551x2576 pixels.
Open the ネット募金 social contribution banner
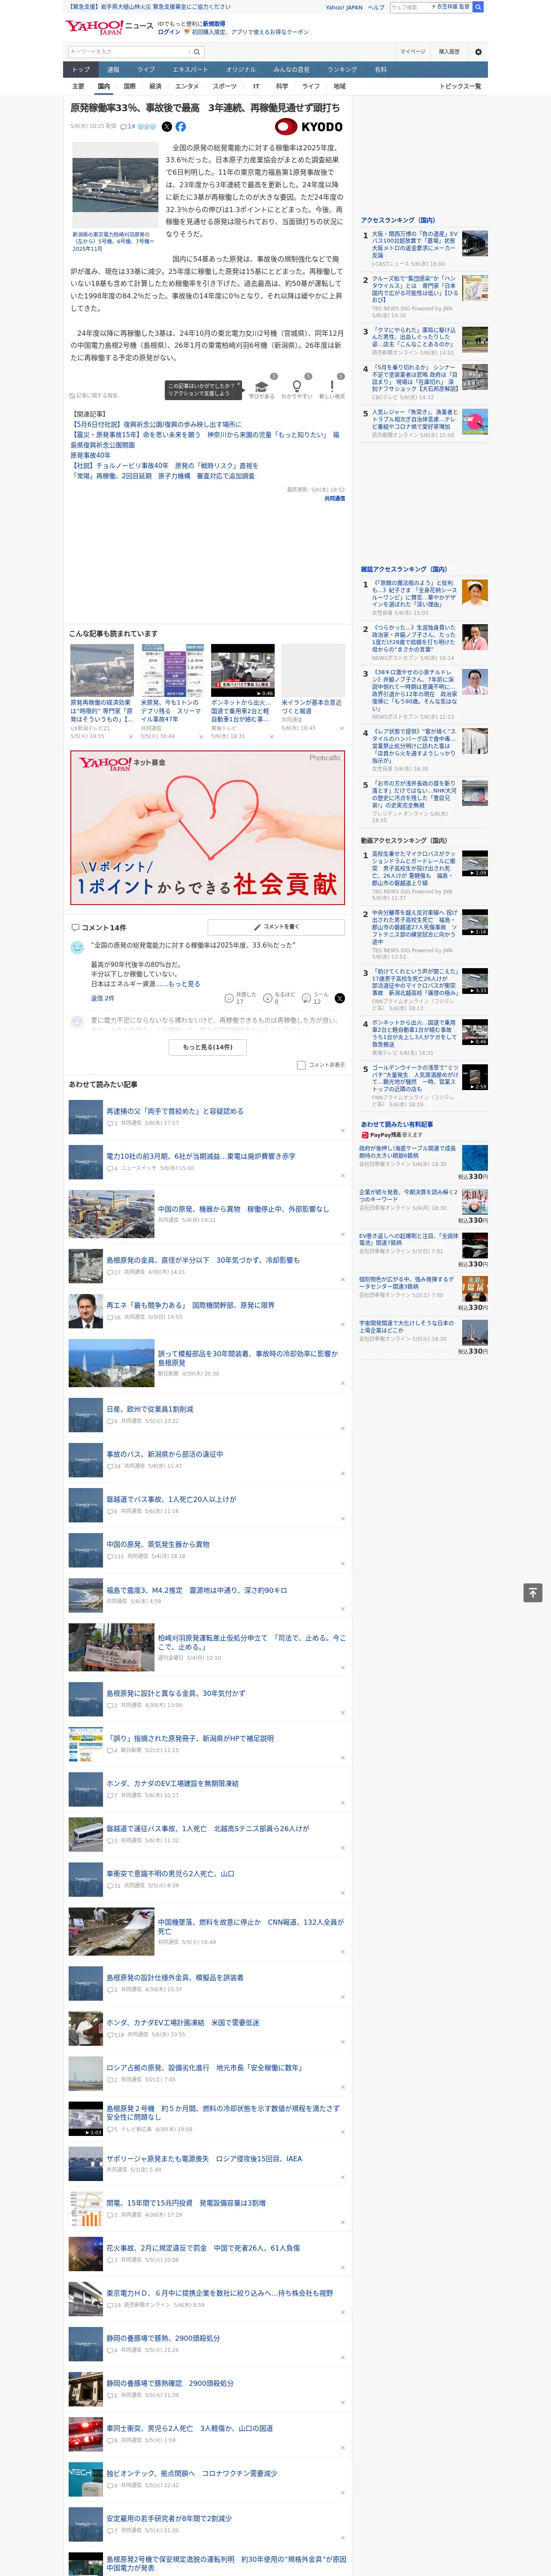(208, 828)
